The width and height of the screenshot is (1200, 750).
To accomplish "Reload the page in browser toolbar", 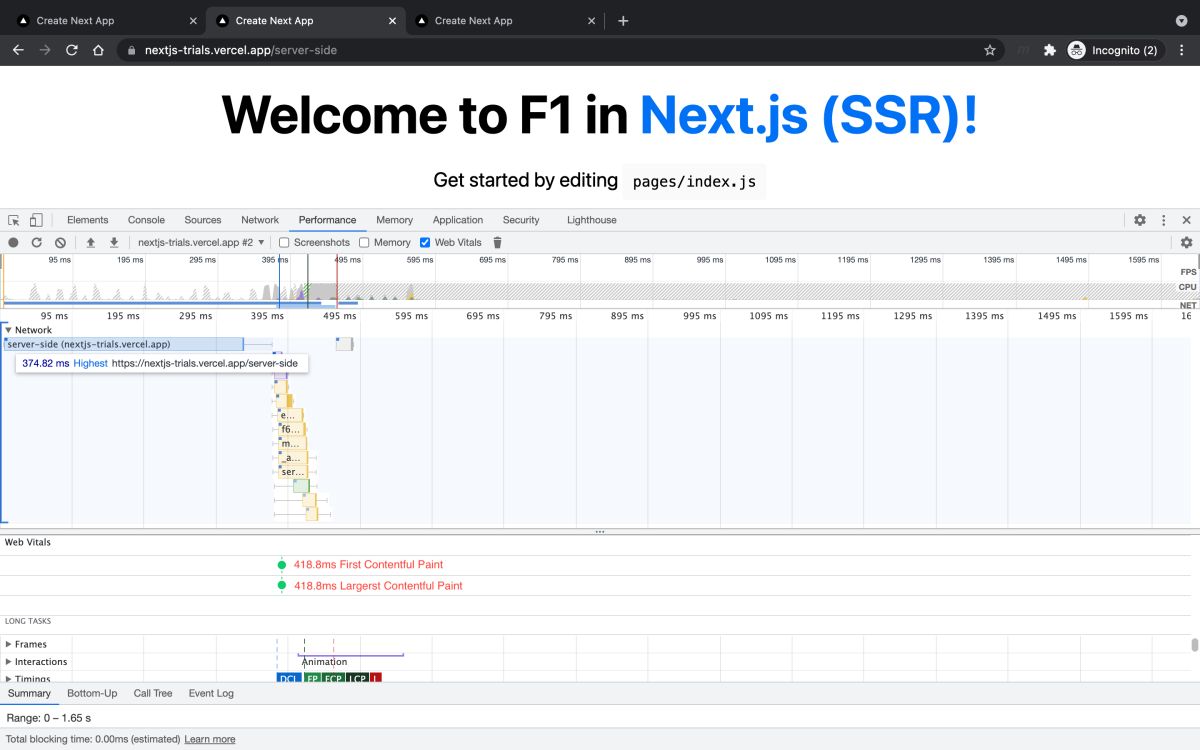I will 71,50.
